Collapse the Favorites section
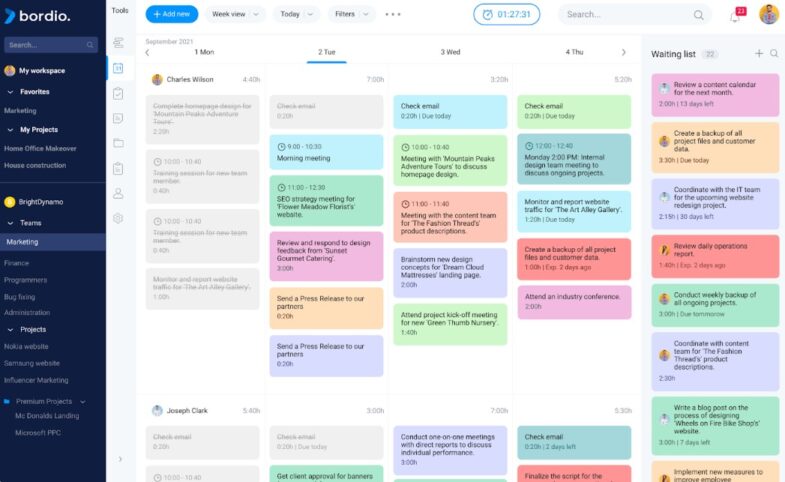Image resolution: width=785 pixels, height=482 pixels. tap(11, 92)
